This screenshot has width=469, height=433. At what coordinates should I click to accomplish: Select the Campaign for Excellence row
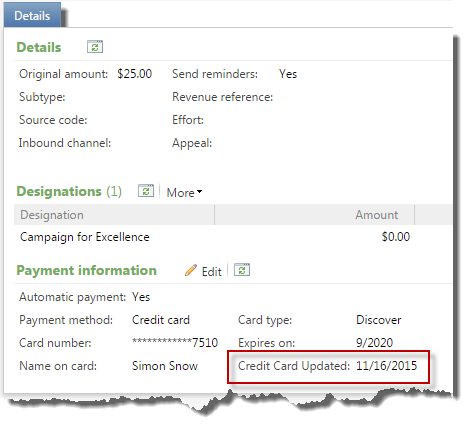(233, 237)
